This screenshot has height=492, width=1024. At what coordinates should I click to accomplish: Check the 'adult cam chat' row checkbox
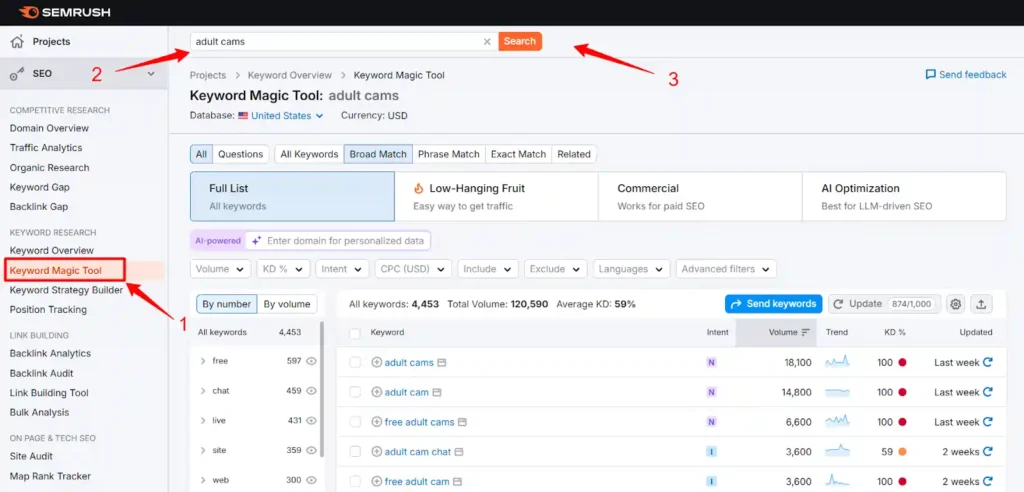pyautogui.click(x=355, y=451)
